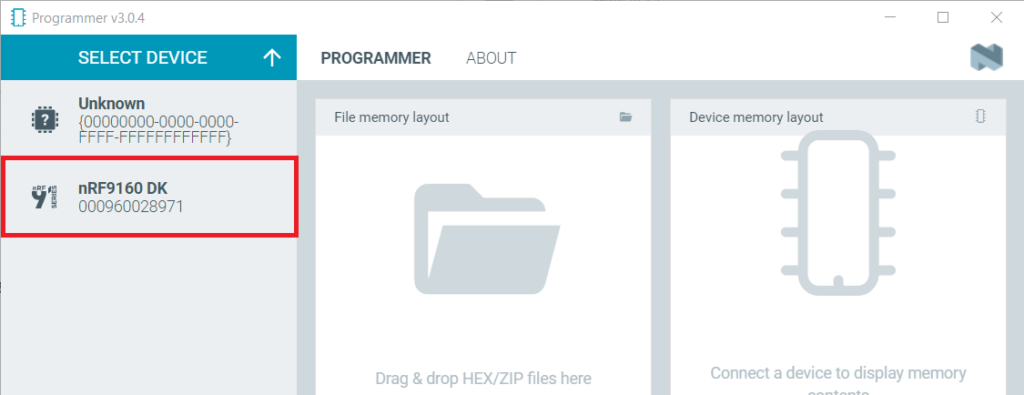
Task: Click the up arrow beside SELECT DEVICE
Action: pos(272,57)
